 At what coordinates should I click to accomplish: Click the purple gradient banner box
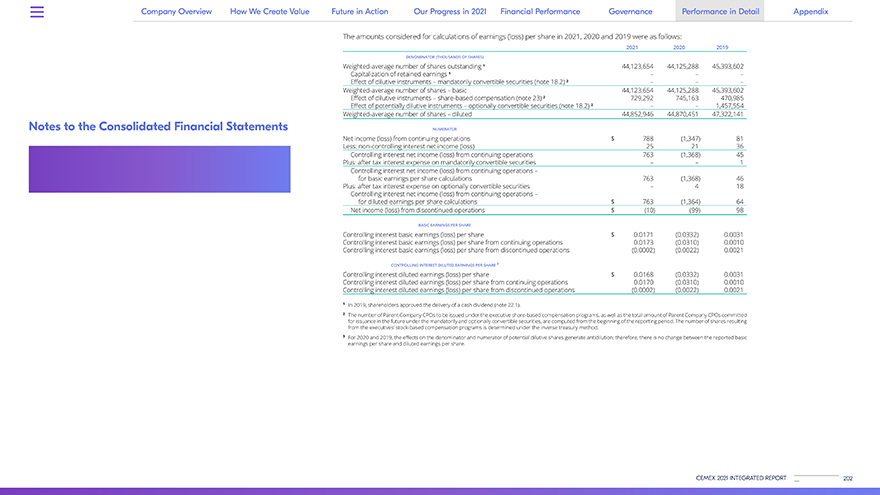(x=159, y=169)
